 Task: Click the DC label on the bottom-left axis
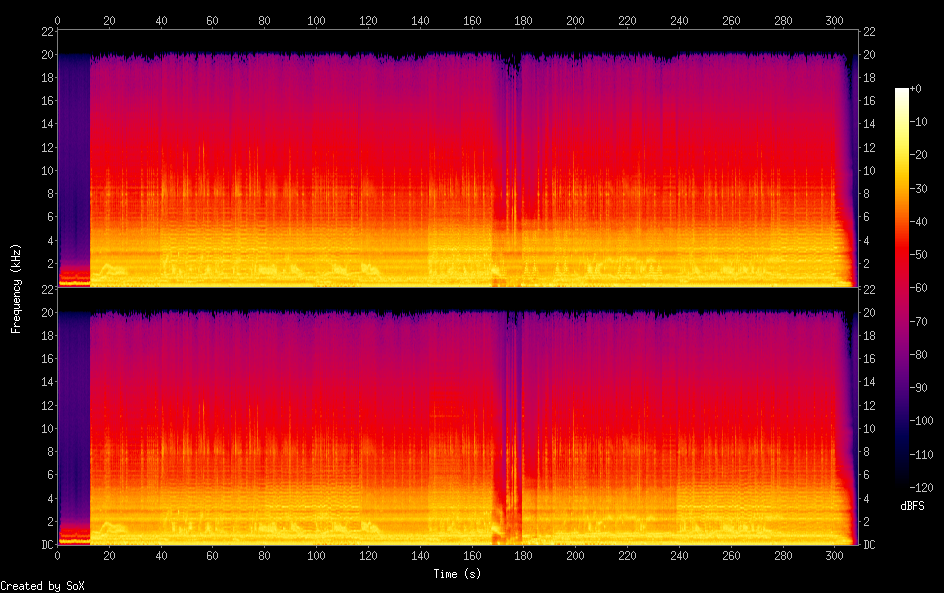pyautogui.click(x=45, y=545)
